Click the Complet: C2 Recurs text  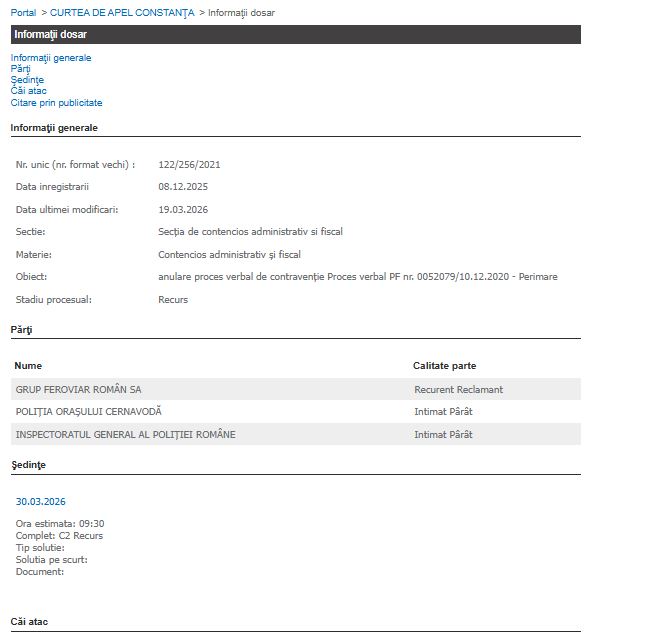pyautogui.click(x=59, y=536)
